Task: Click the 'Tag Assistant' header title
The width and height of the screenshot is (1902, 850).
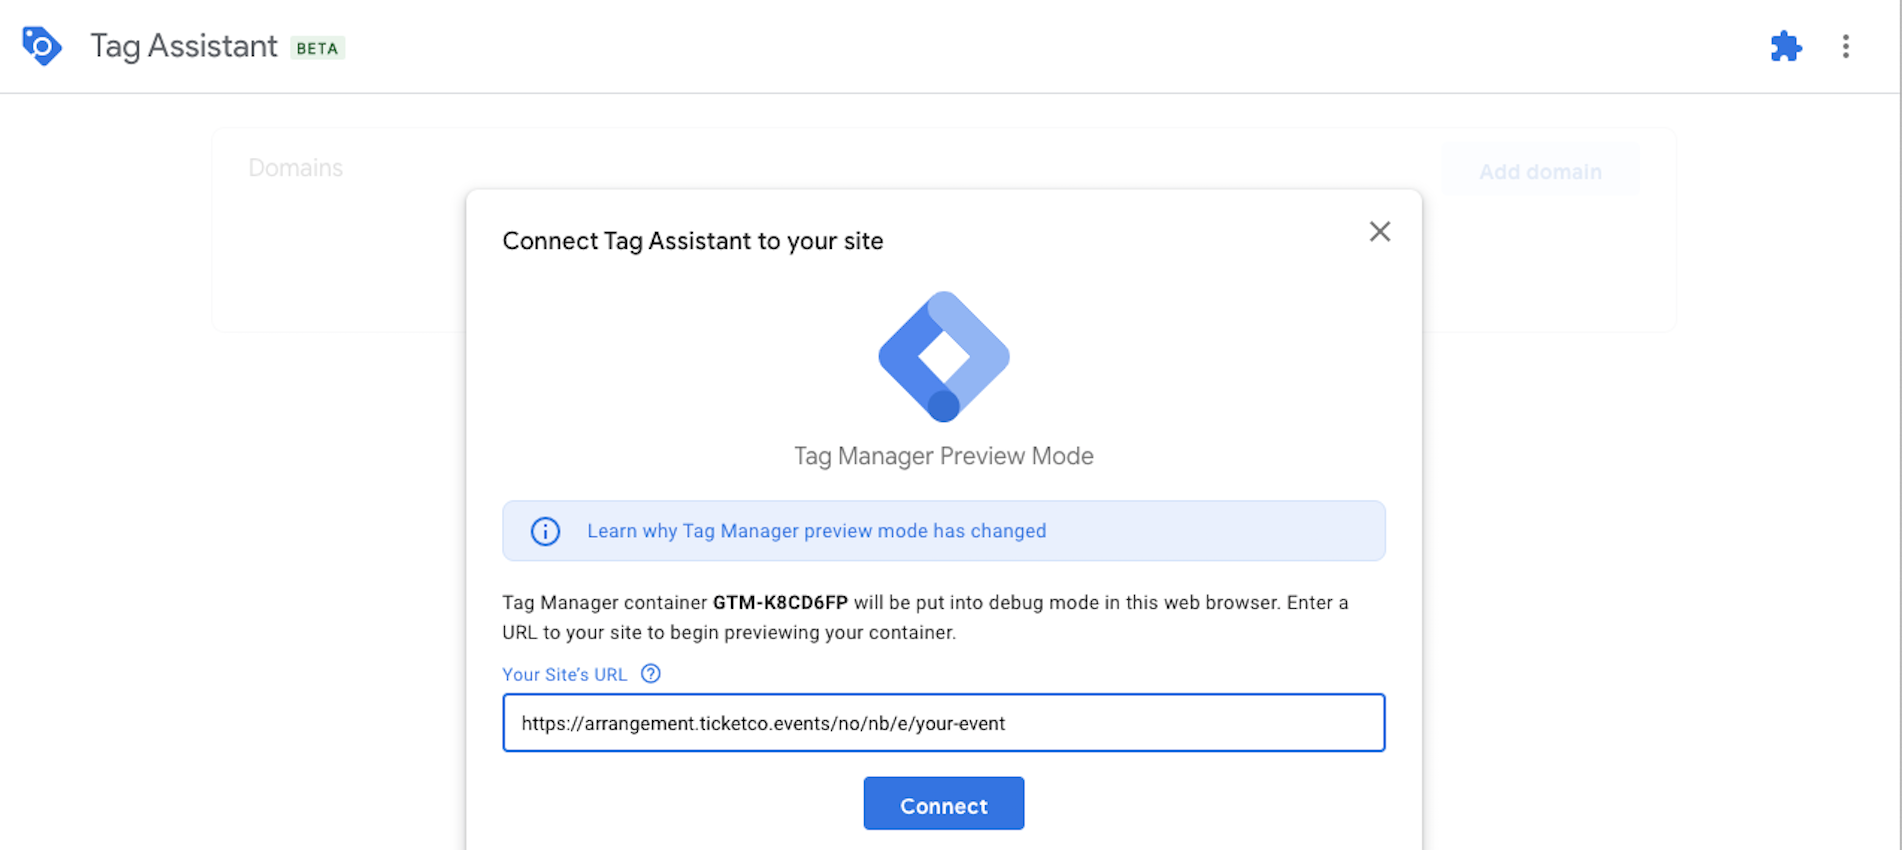Action: click(x=184, y=46)
